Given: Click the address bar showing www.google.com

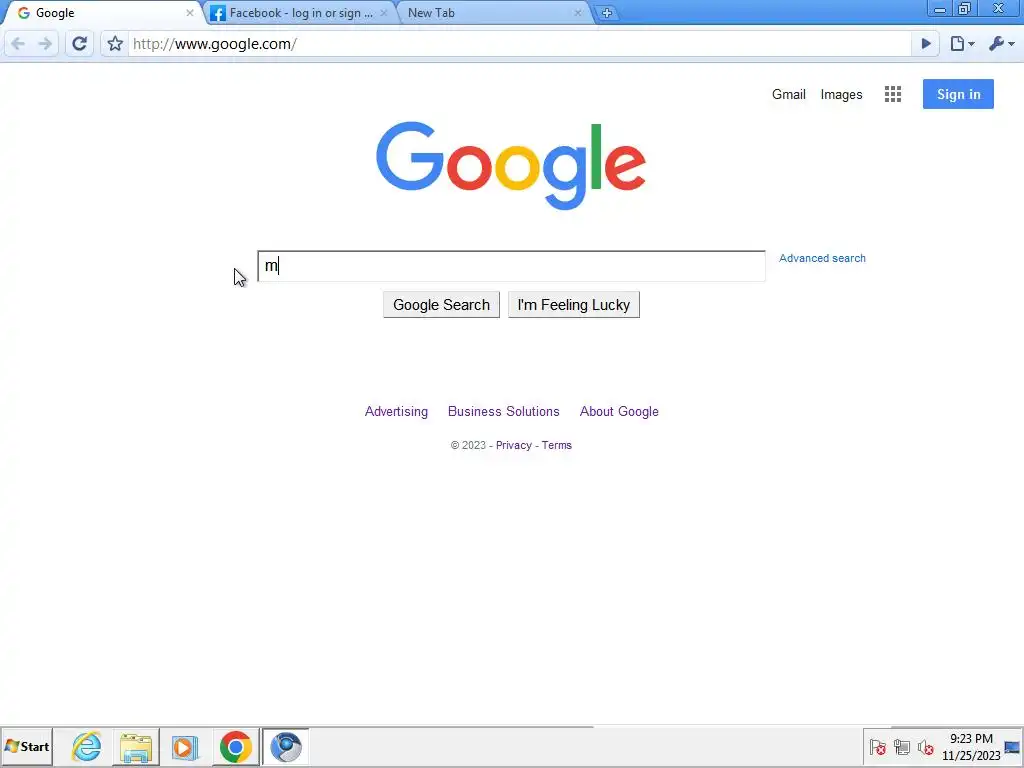Looking at the screenshot, I should point(519,44).
